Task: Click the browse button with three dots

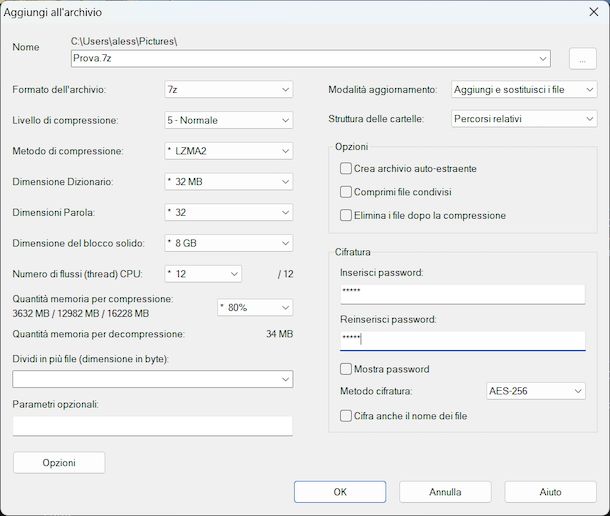Action: 582,58
